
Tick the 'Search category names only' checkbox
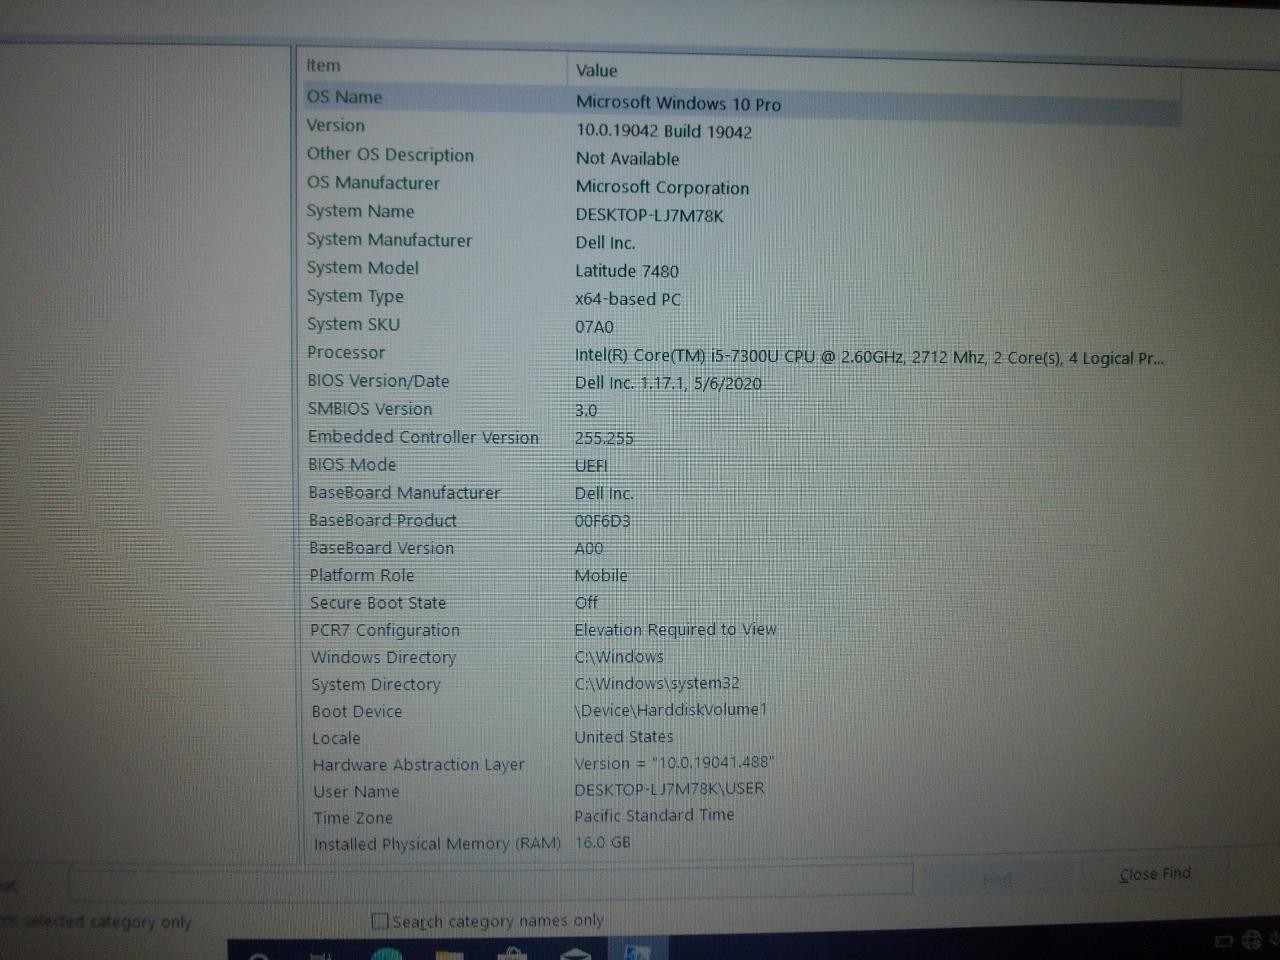tap(379, 921)
